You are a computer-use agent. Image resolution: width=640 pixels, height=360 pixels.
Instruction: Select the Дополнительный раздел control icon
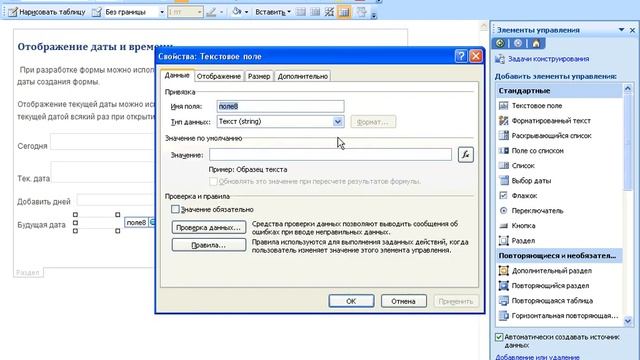[504, 271]
